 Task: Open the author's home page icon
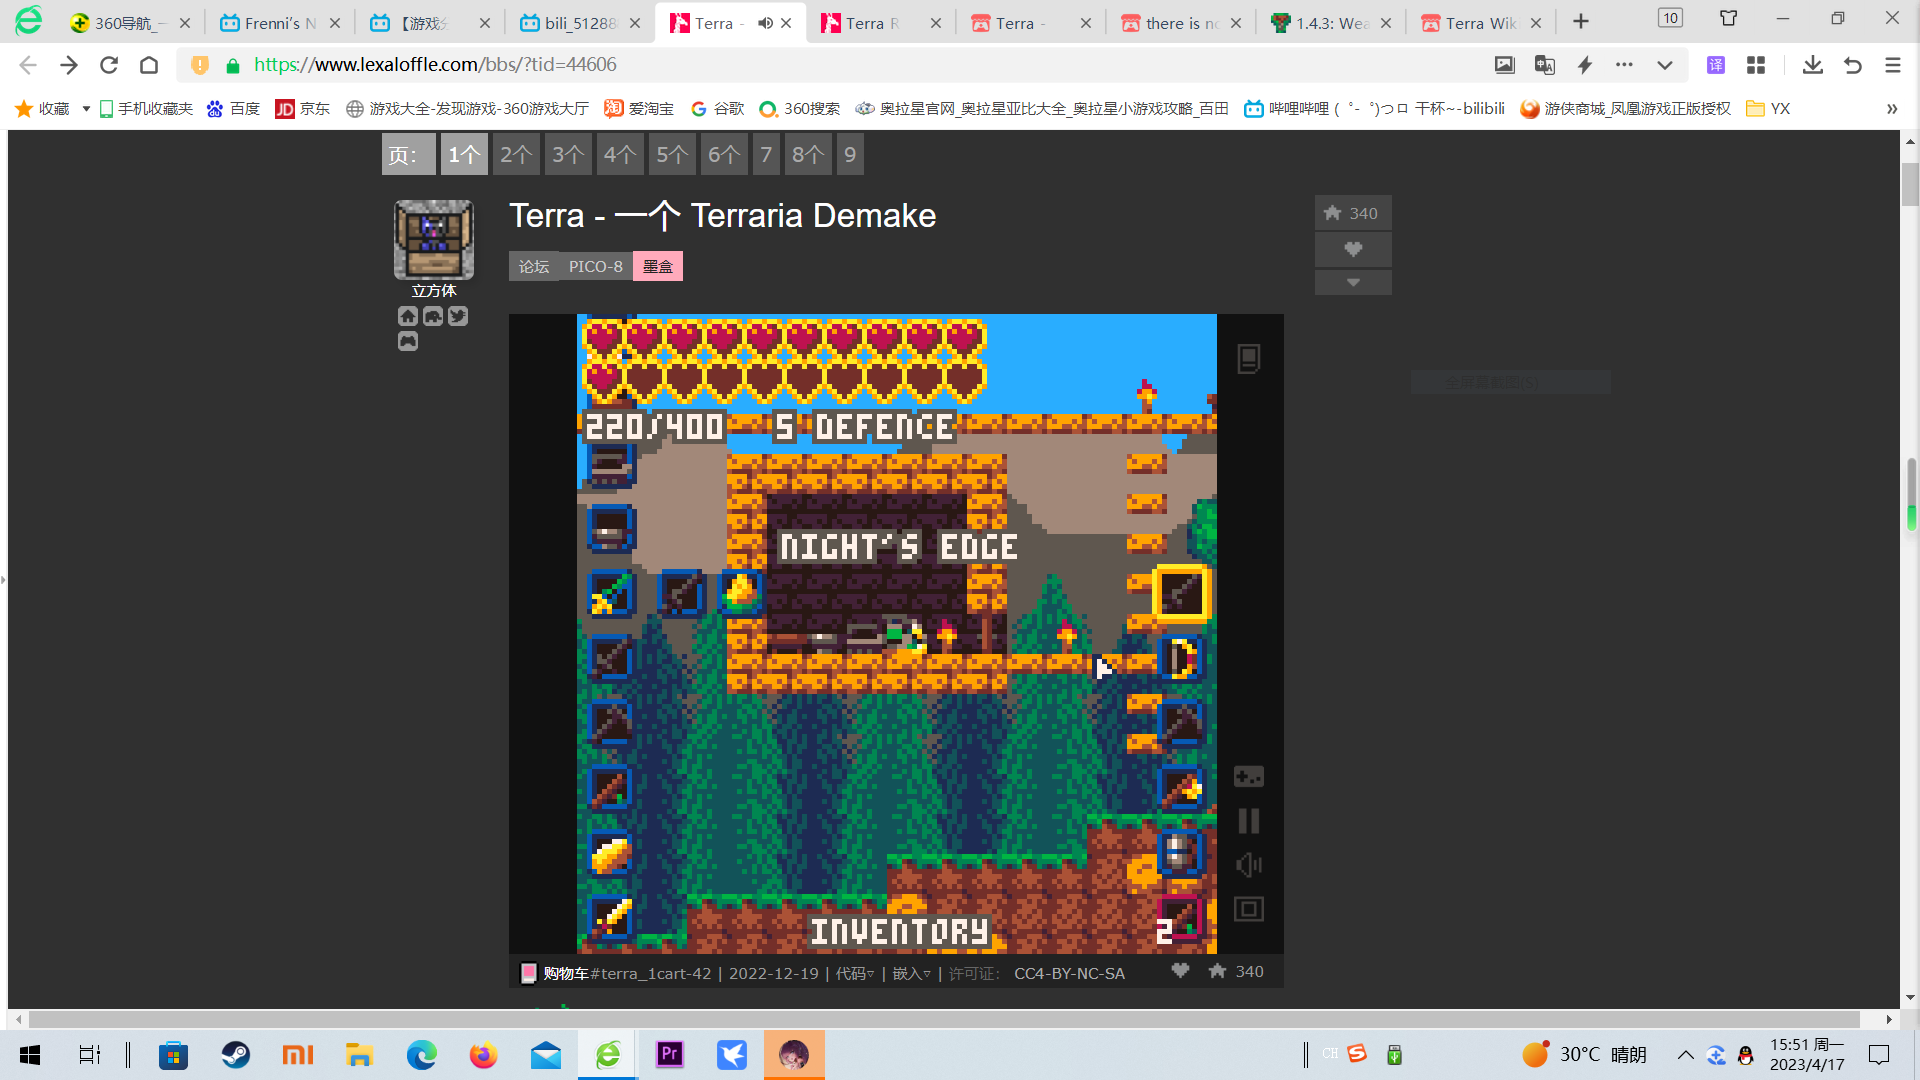coord(407,316)
